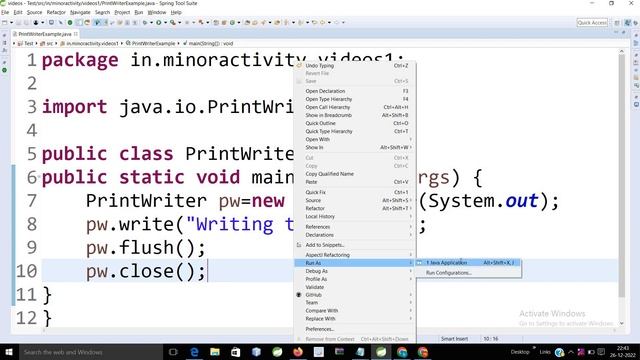640x360 pixels.
Task: Choose Add to Snippets in context menu
Action: 355,245
